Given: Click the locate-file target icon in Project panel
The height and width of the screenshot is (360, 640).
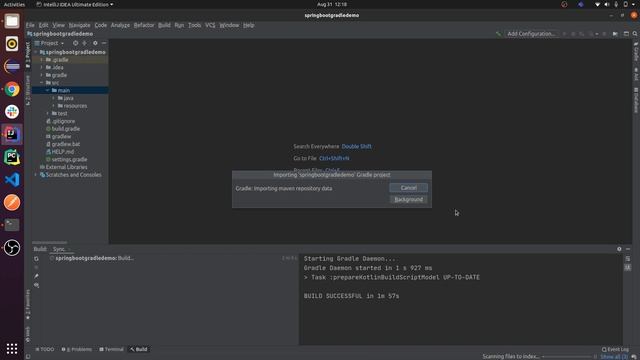Looking at the screenshot, I should pyautogui.click(x=76, y=43).
